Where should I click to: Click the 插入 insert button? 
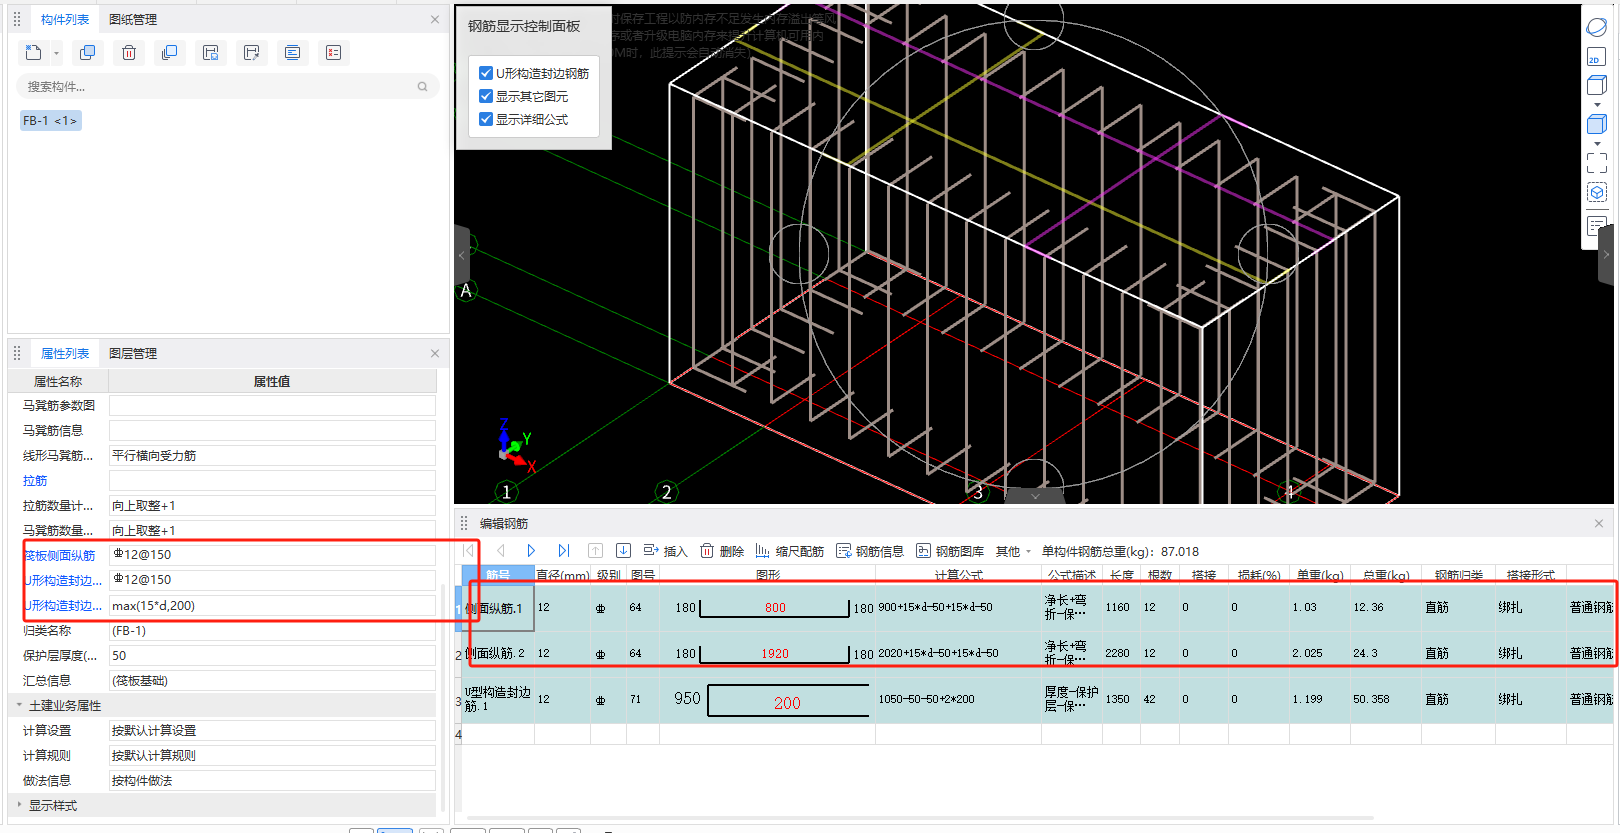(x=665, y=551)
